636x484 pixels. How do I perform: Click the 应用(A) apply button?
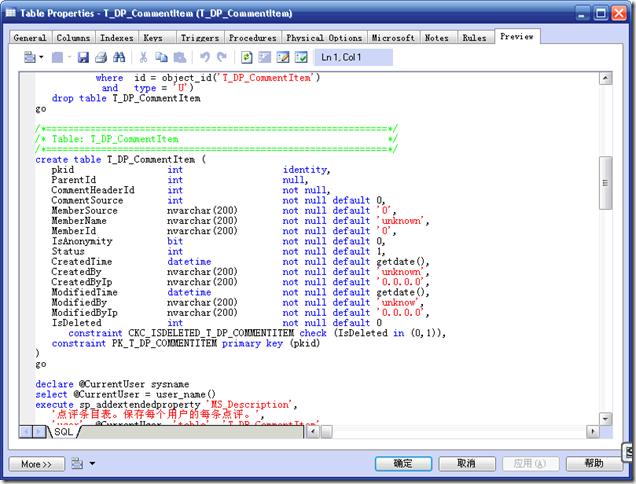pyautogui.click(x=530, y=464)
